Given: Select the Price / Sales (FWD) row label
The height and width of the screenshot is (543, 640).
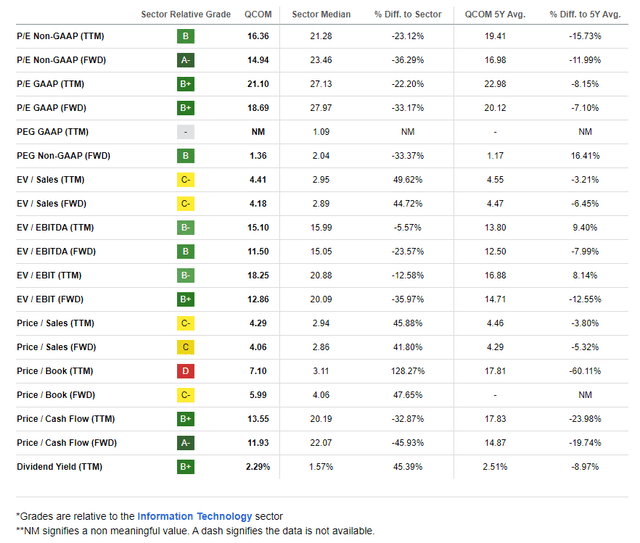Looking at the screenshot, I should [x=56, y=347].
